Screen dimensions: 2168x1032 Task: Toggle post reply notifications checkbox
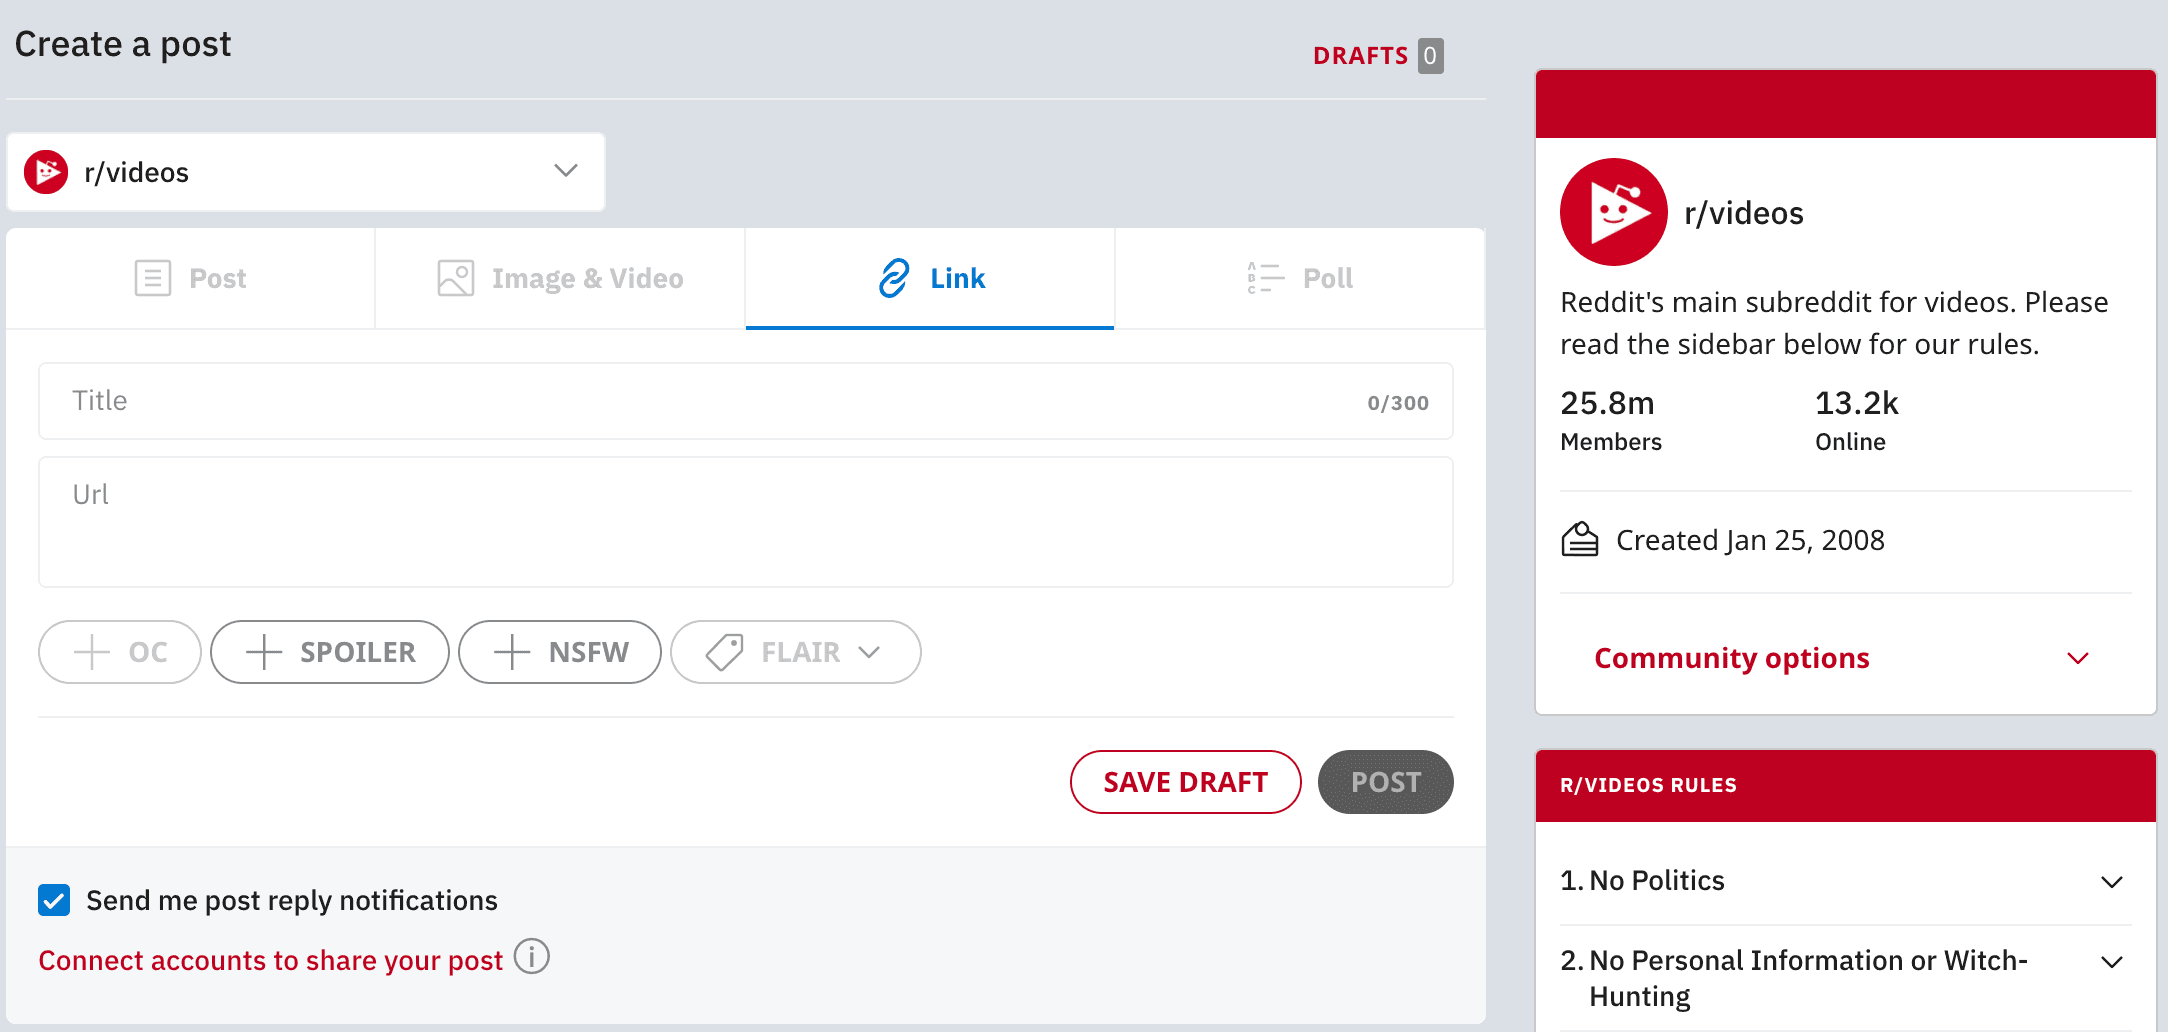54,900
